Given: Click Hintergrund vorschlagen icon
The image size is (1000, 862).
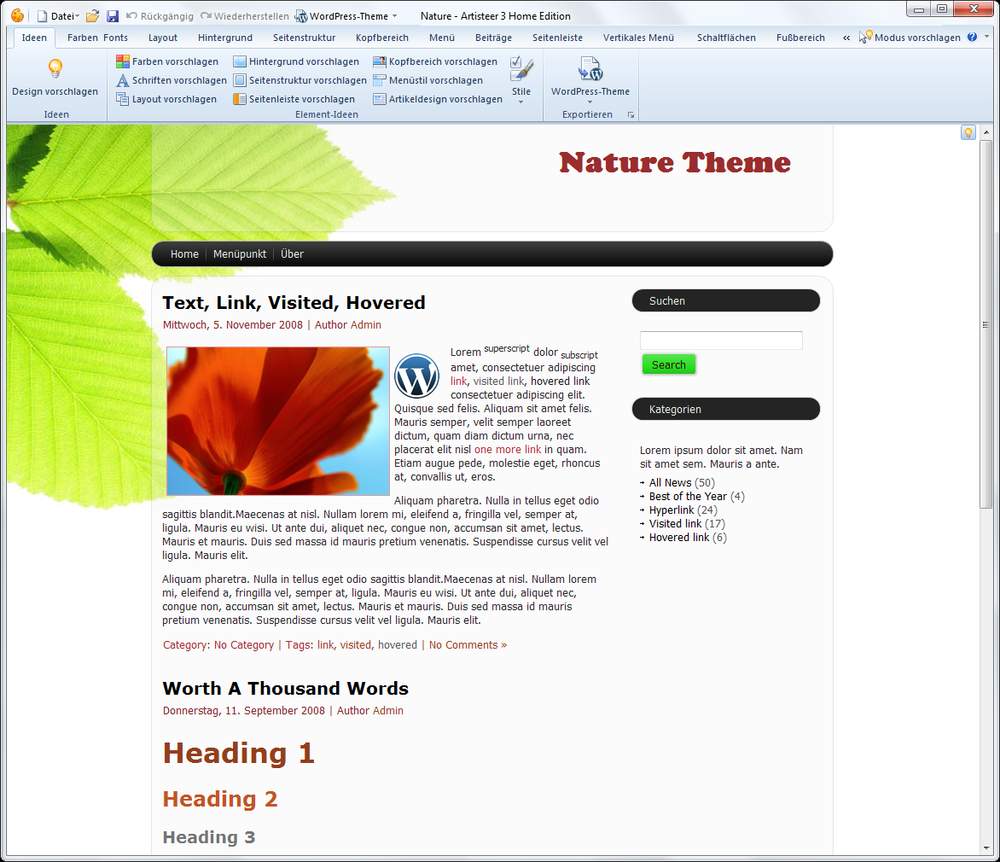Looking at the screenshot, I should click(240, 61).
